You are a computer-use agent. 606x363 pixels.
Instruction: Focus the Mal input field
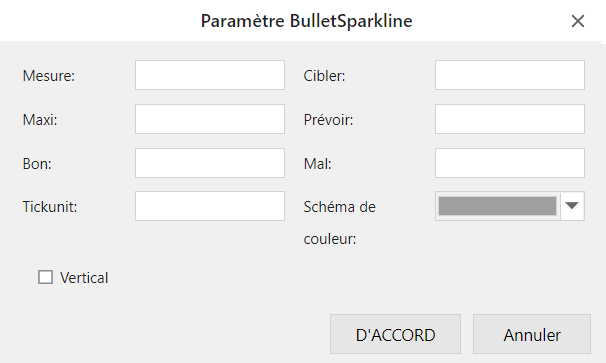[x=510, y=163]
